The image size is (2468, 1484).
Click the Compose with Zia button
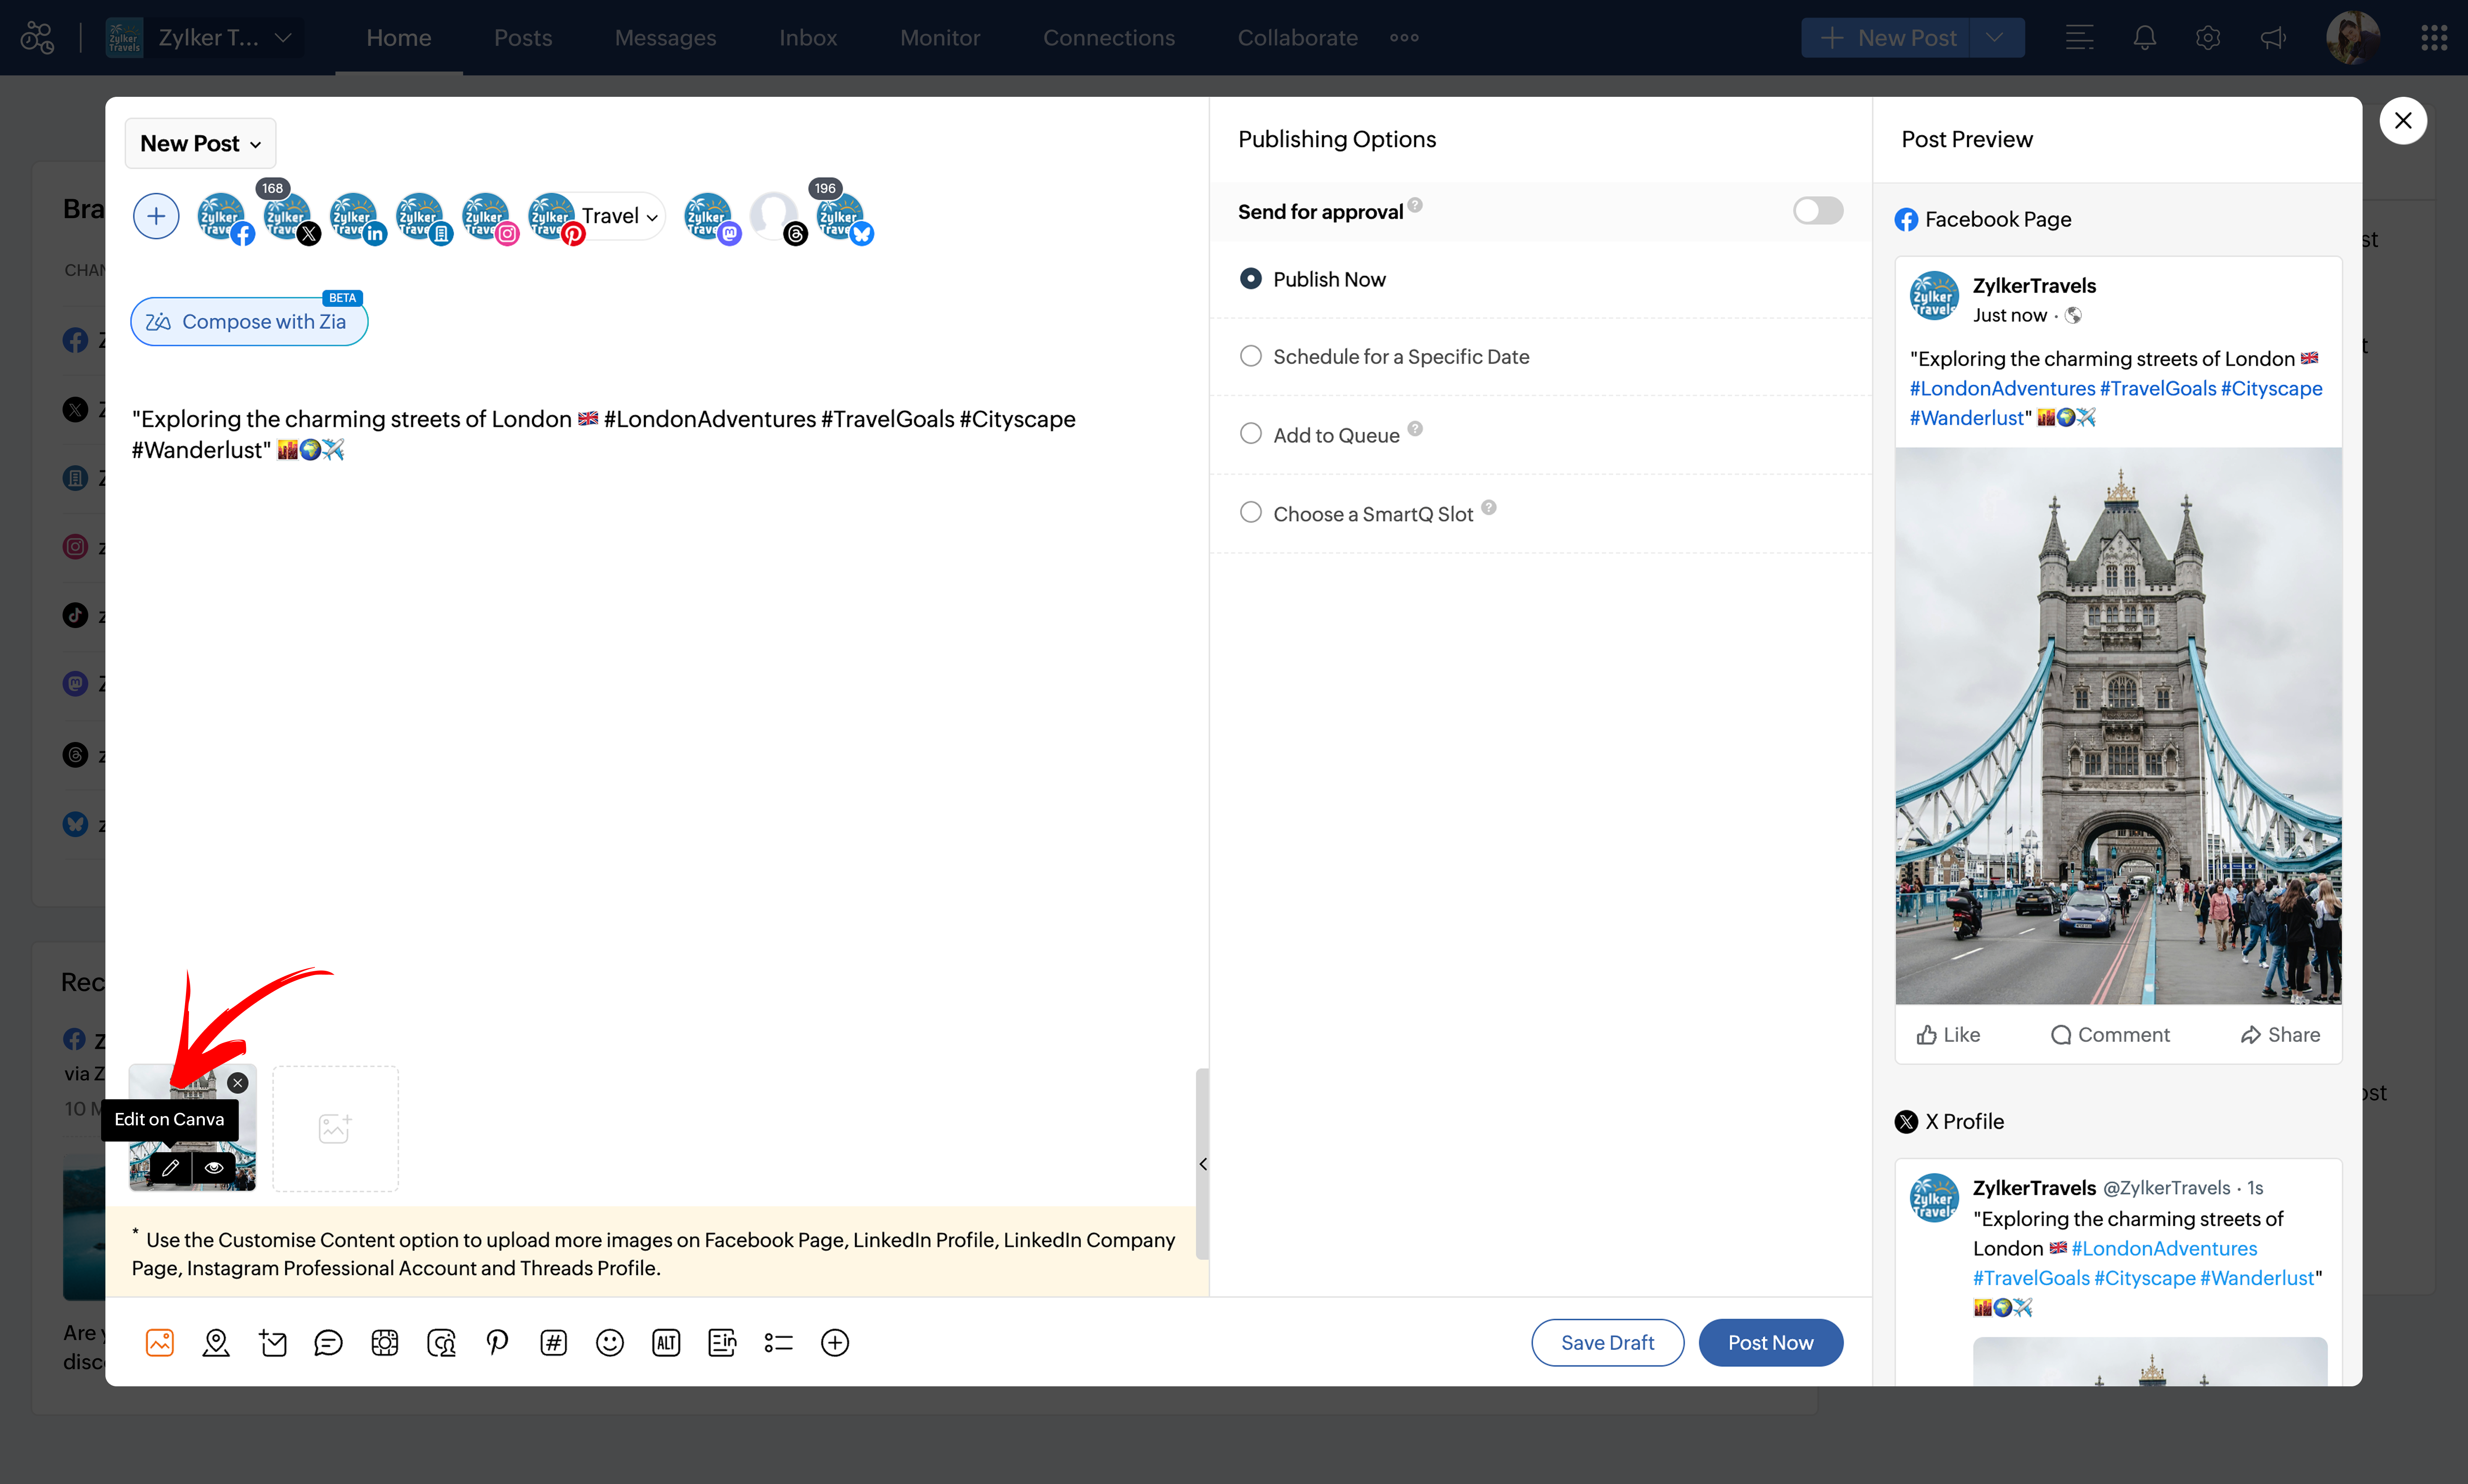coord(248,321)
